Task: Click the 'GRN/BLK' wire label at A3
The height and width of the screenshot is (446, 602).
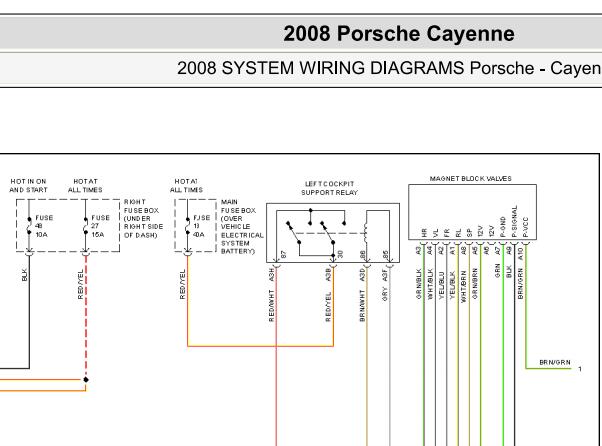Action: coord(418,284)
